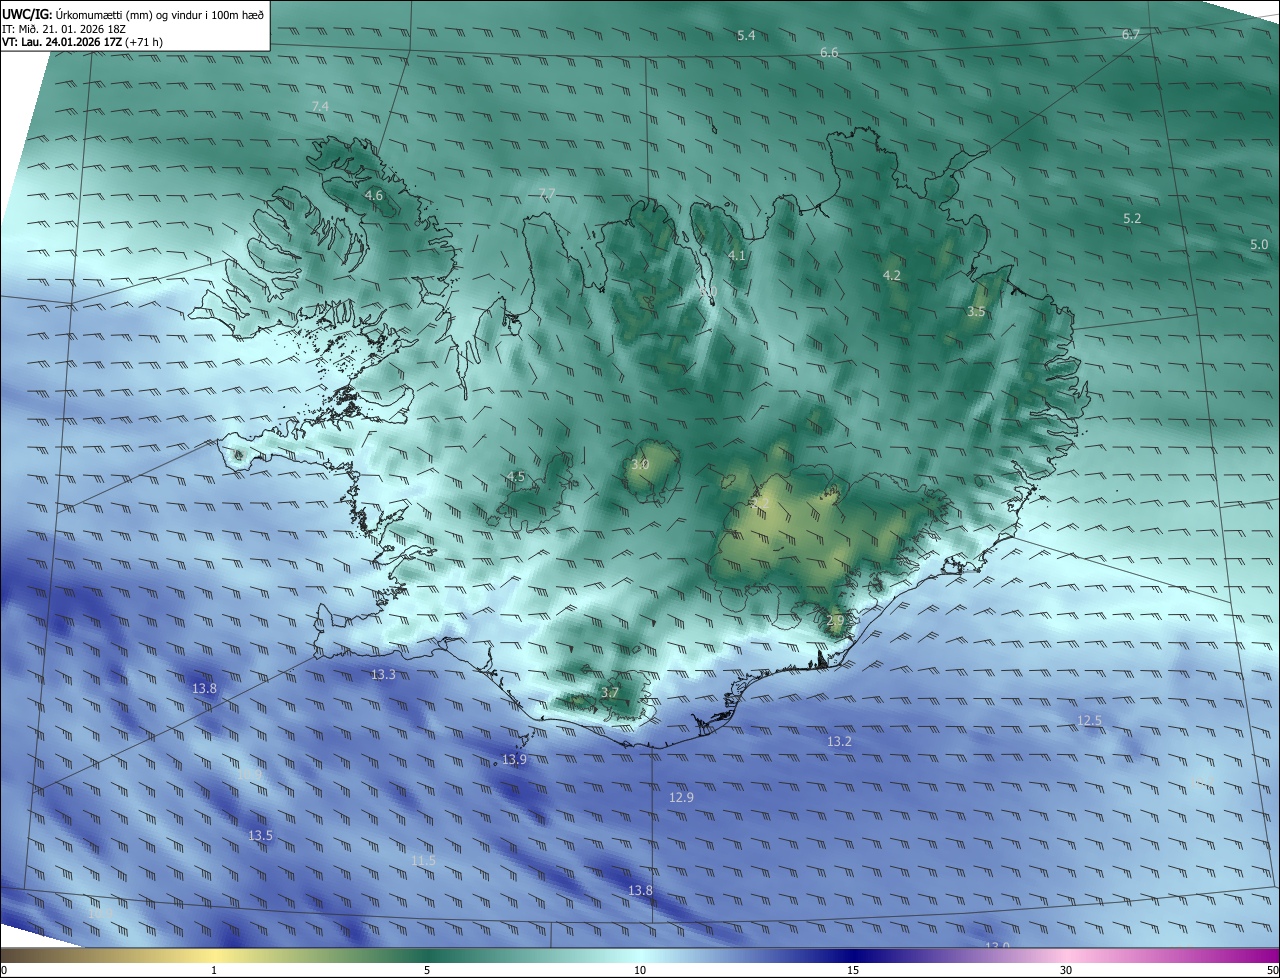Click the 5.4 value label on the map
The height and width of the screenshot is (978, 1280).
746,36
